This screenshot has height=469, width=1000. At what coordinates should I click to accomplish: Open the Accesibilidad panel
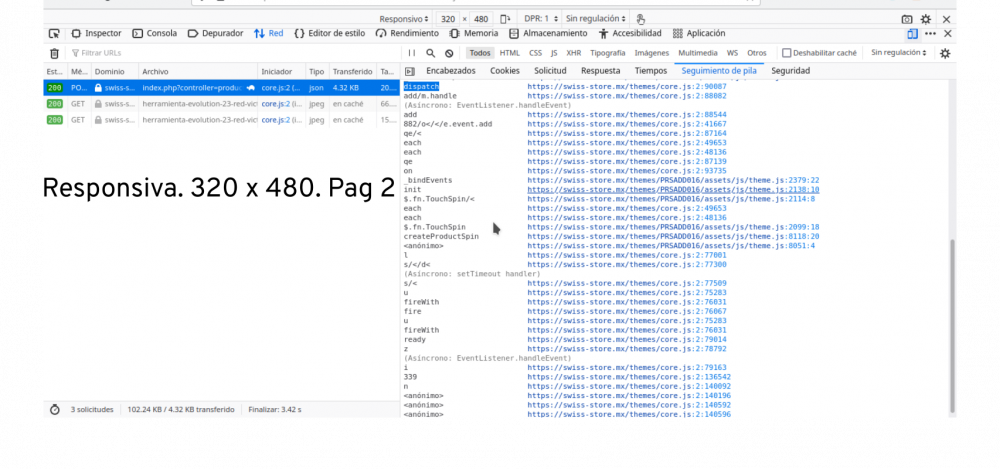[x=630, y=33]
